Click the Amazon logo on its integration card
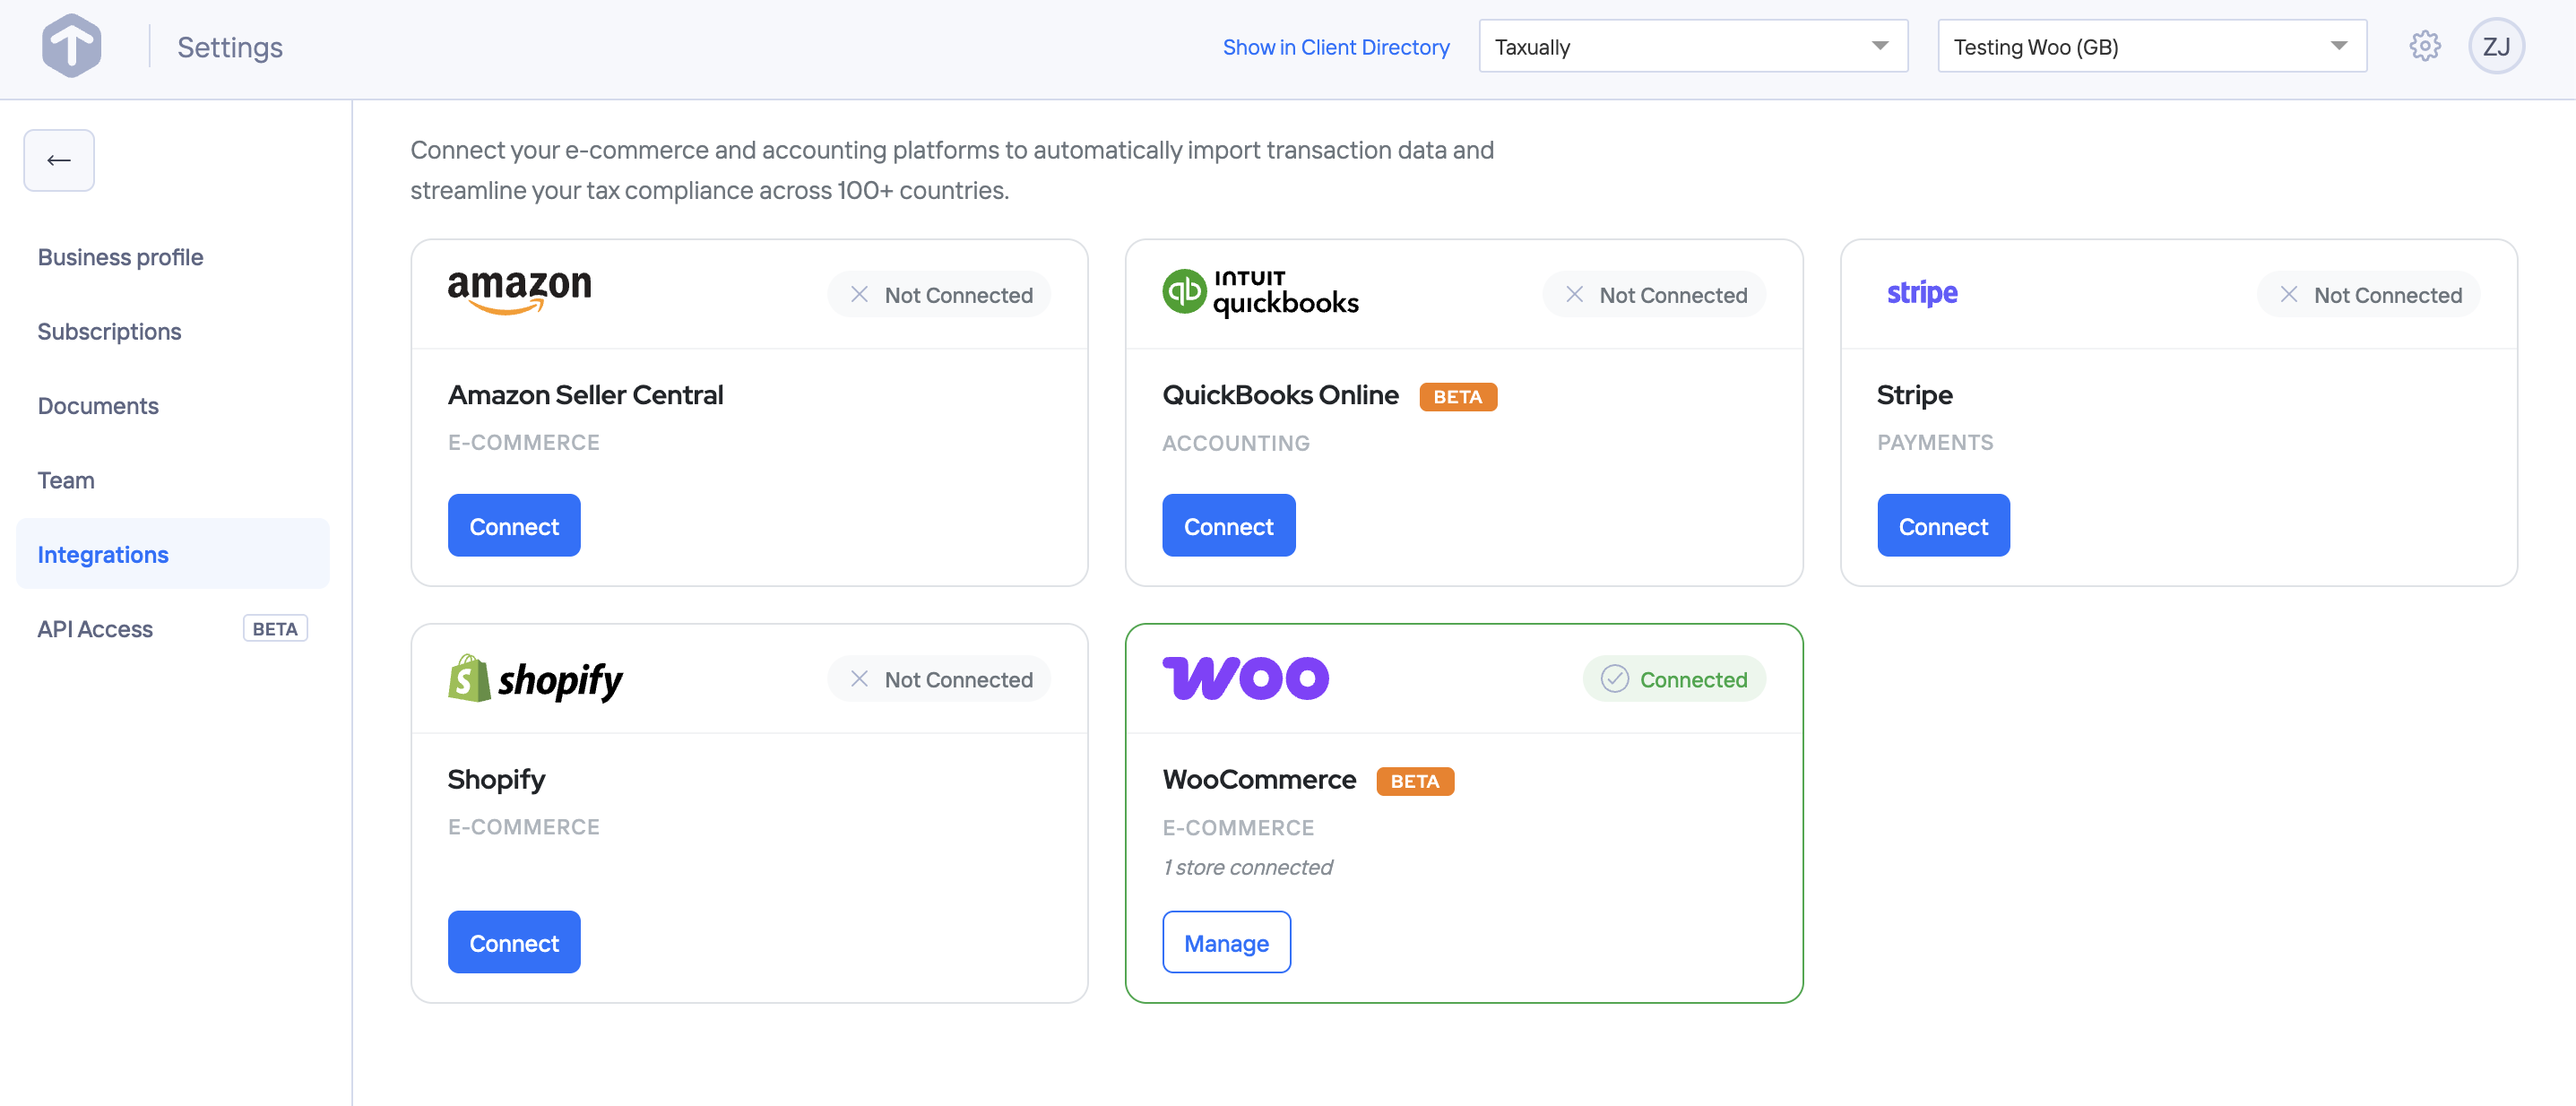The height and width of the screenshot is (1106, 2576). (519, 290)
